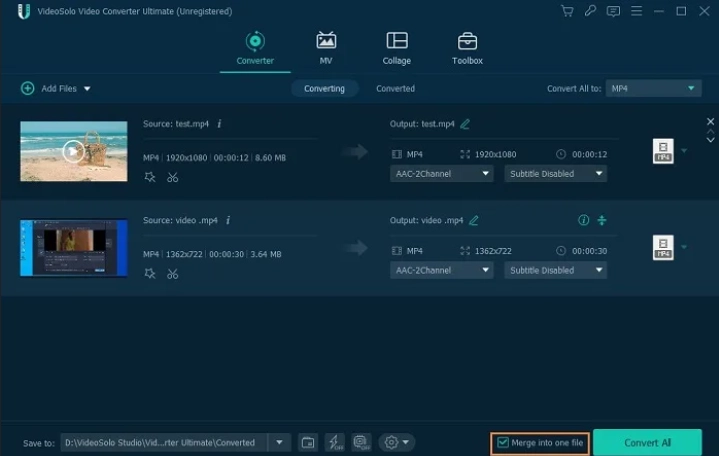
Task: Move test.mp4 up in the list
Action: (710, 132)
